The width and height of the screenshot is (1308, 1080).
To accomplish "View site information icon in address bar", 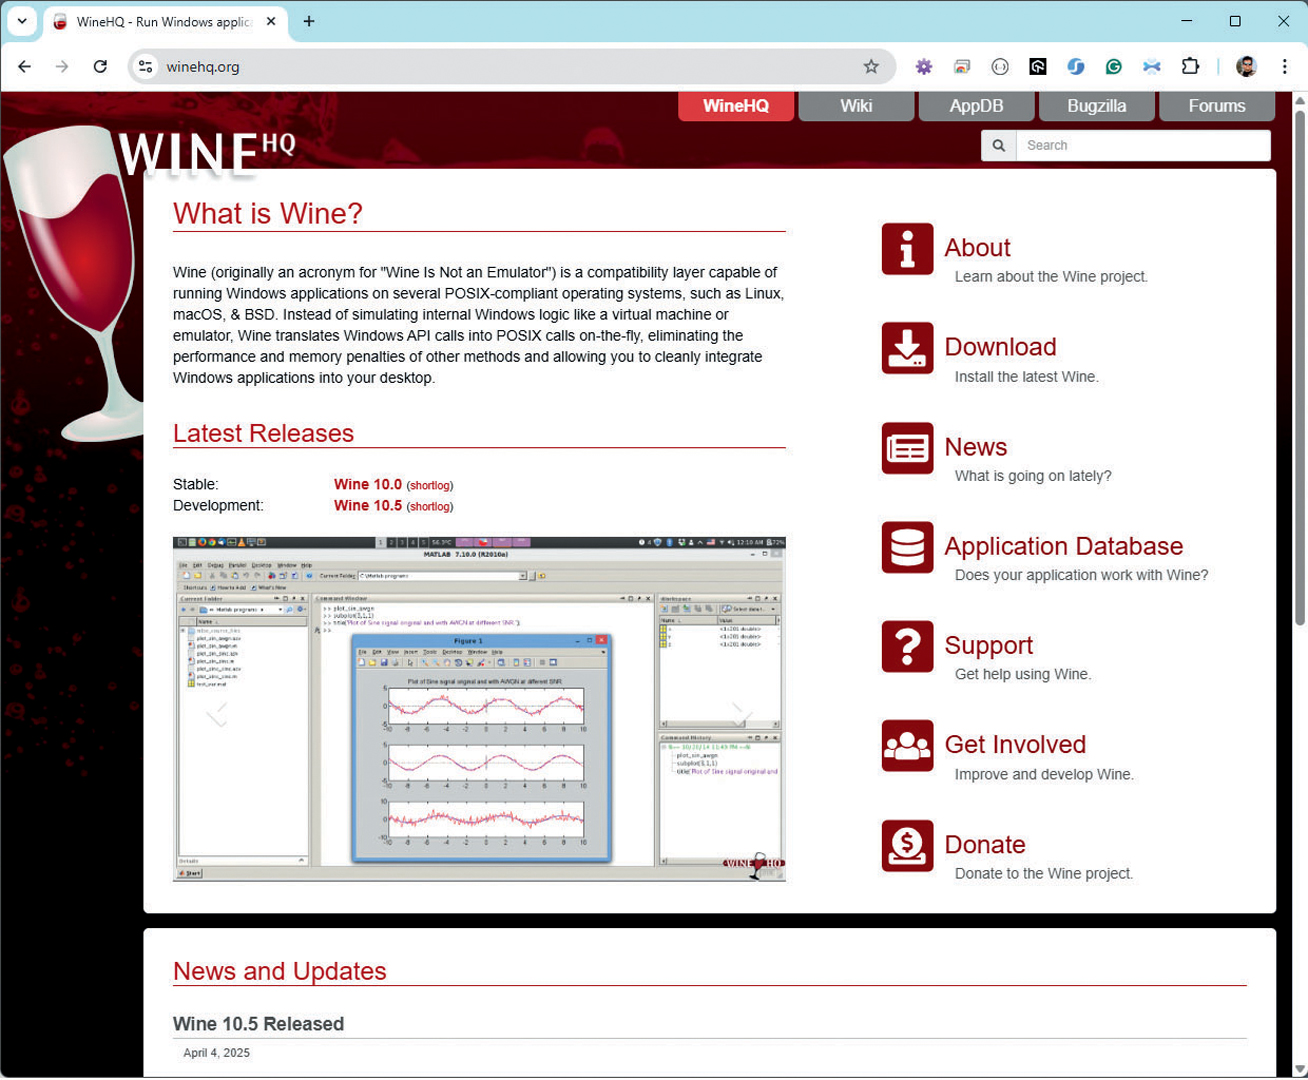I will 146,67.
